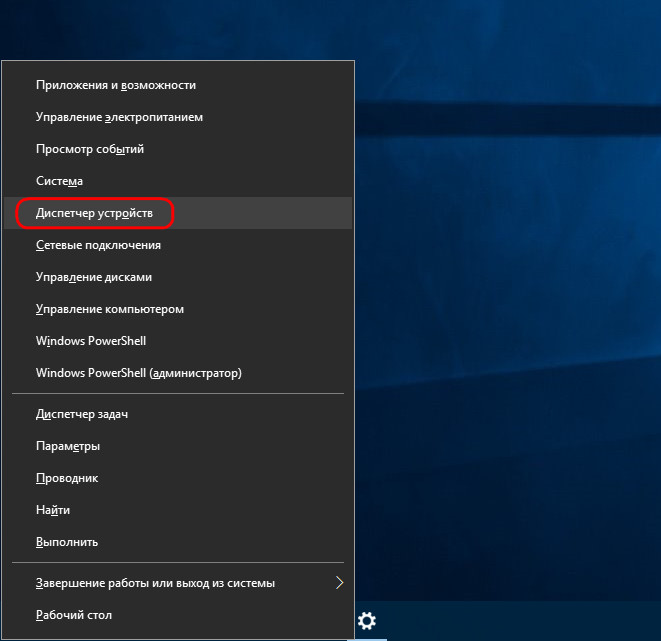Launch Windows PowerShell (администратор)
The image size is (661, 641).
(177, 373)
